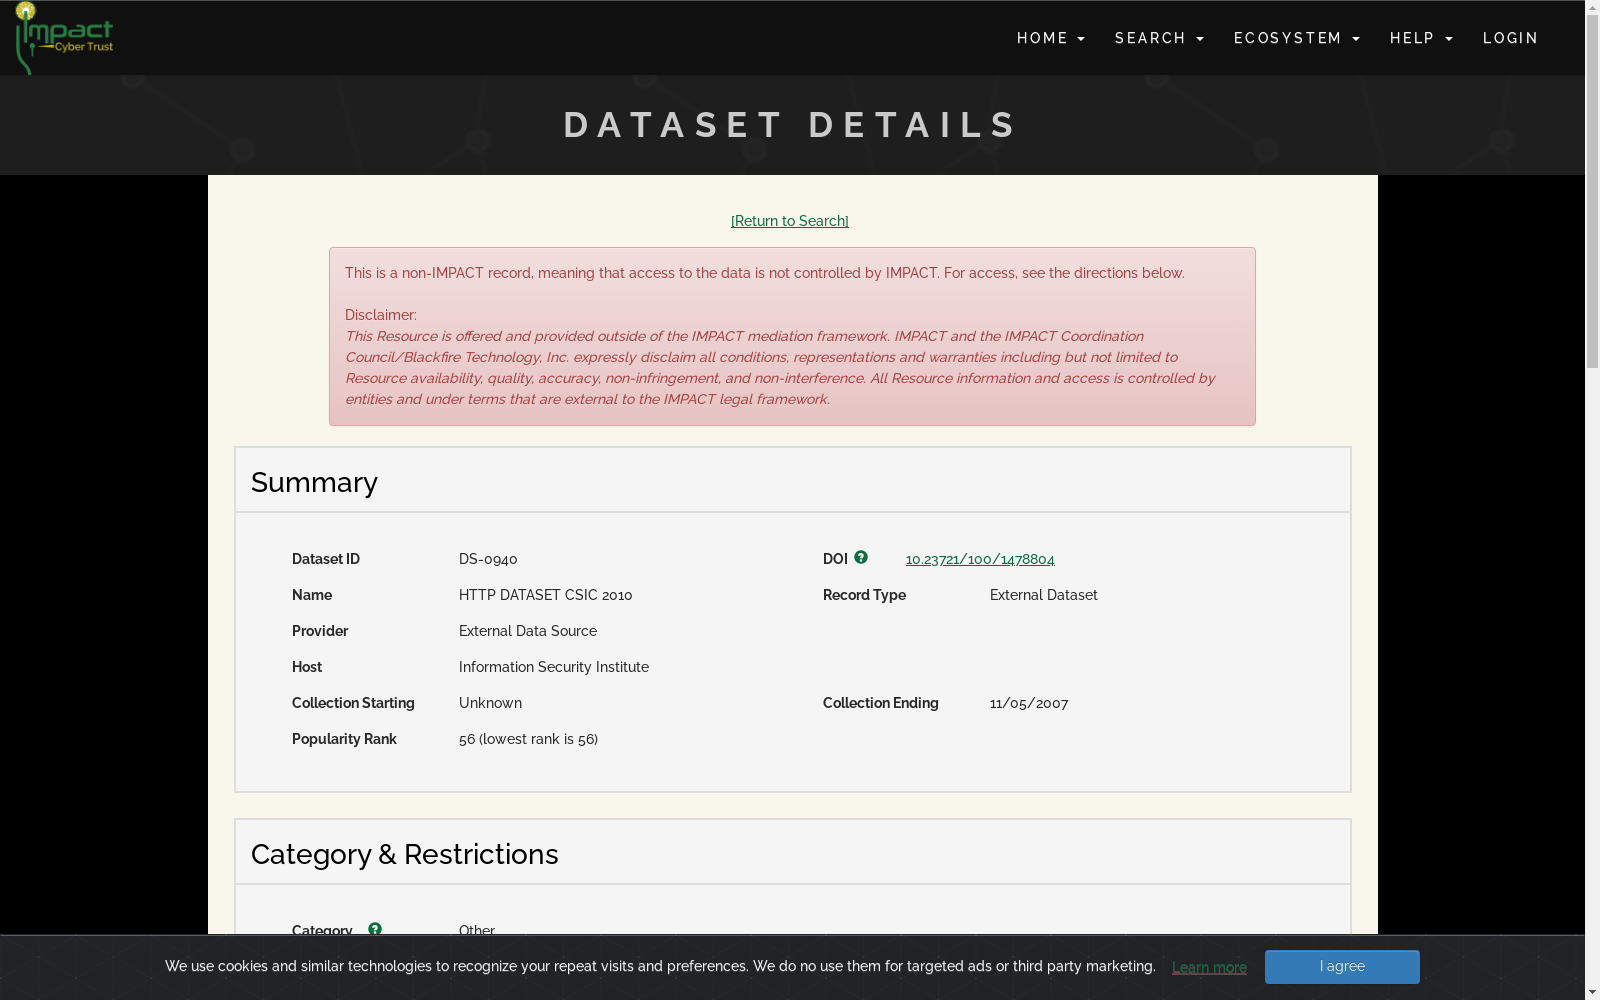Click the DOI help question mark icon
Viewport: 1600px width, 1000px height.
click(x=861, y=558)
